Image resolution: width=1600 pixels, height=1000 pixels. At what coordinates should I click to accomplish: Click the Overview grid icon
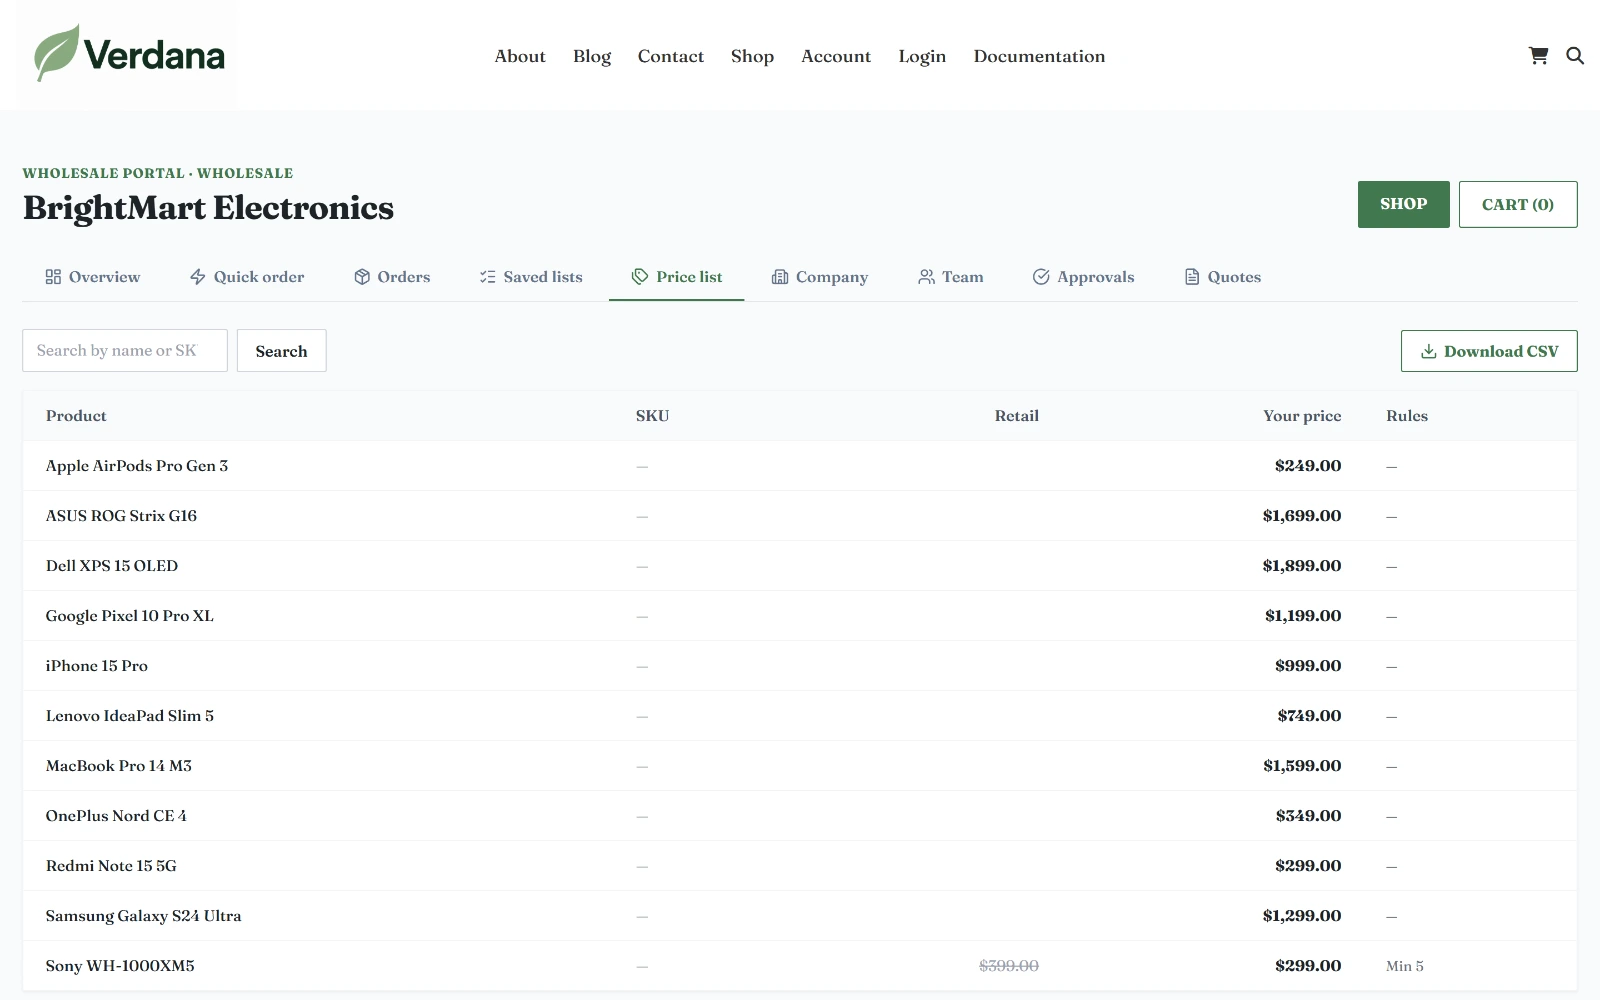[x=53, y=277]
